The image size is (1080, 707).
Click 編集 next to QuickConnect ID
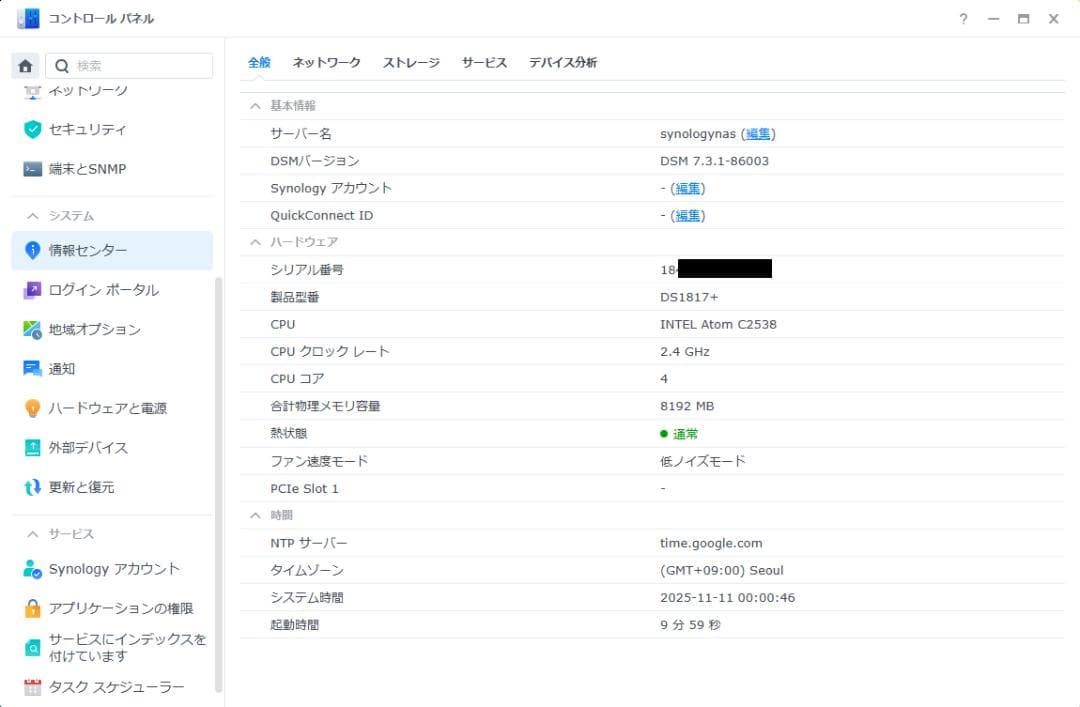tap(688, 215)
